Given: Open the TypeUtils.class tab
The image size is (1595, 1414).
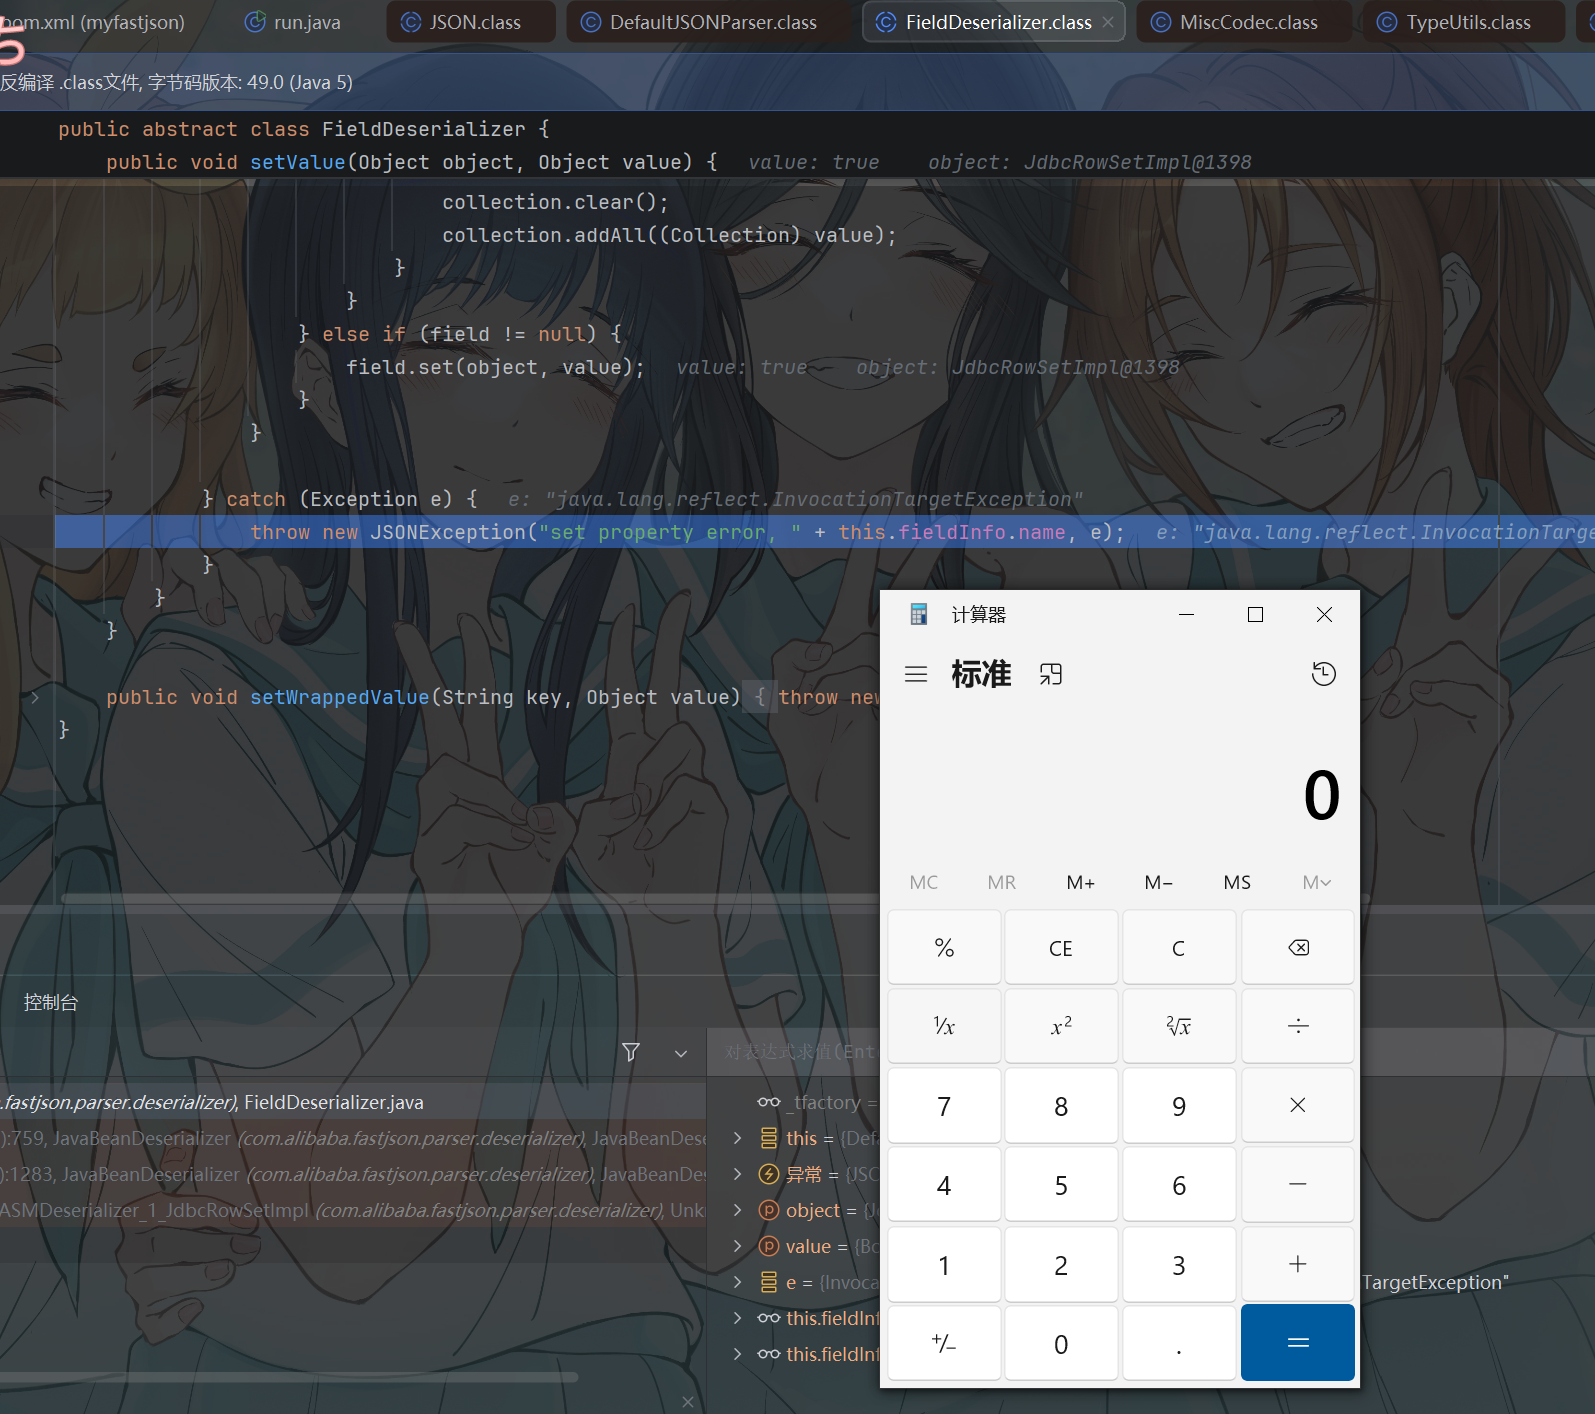Looking at the screenshot, I should [x=1464, y=22].
